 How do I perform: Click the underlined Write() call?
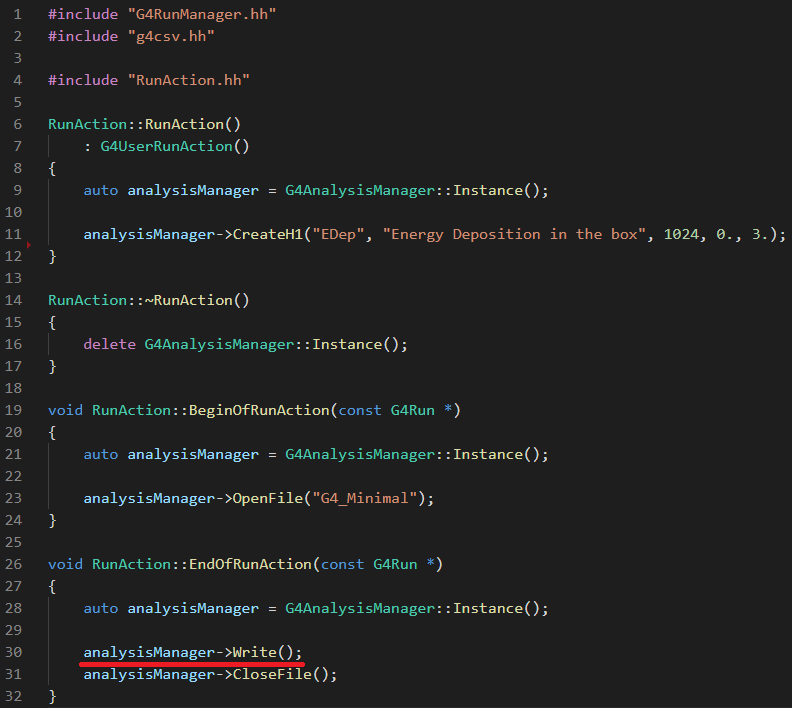[x=263, y=652]
